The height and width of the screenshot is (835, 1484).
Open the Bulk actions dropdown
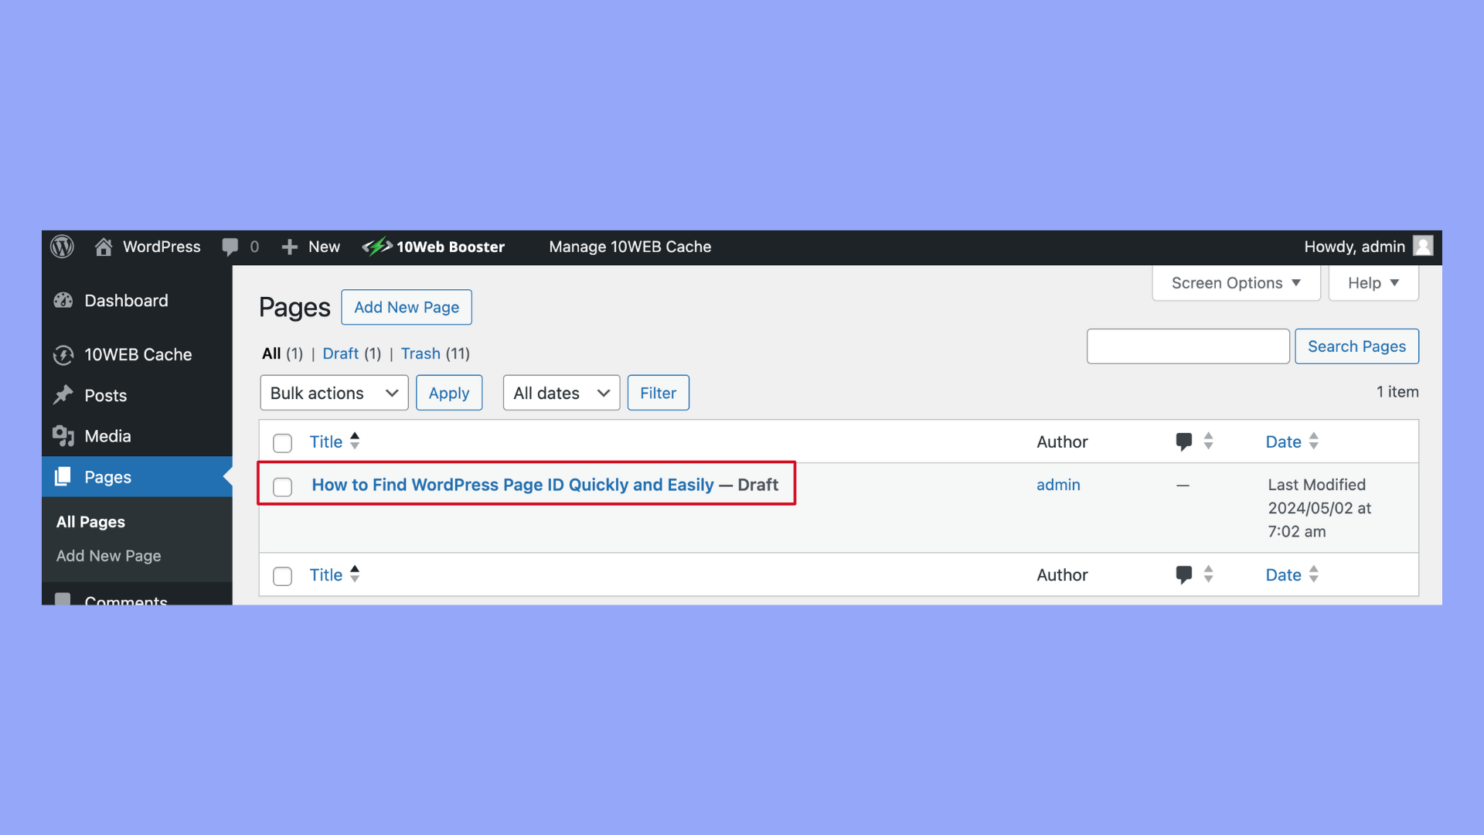point(333,393)
